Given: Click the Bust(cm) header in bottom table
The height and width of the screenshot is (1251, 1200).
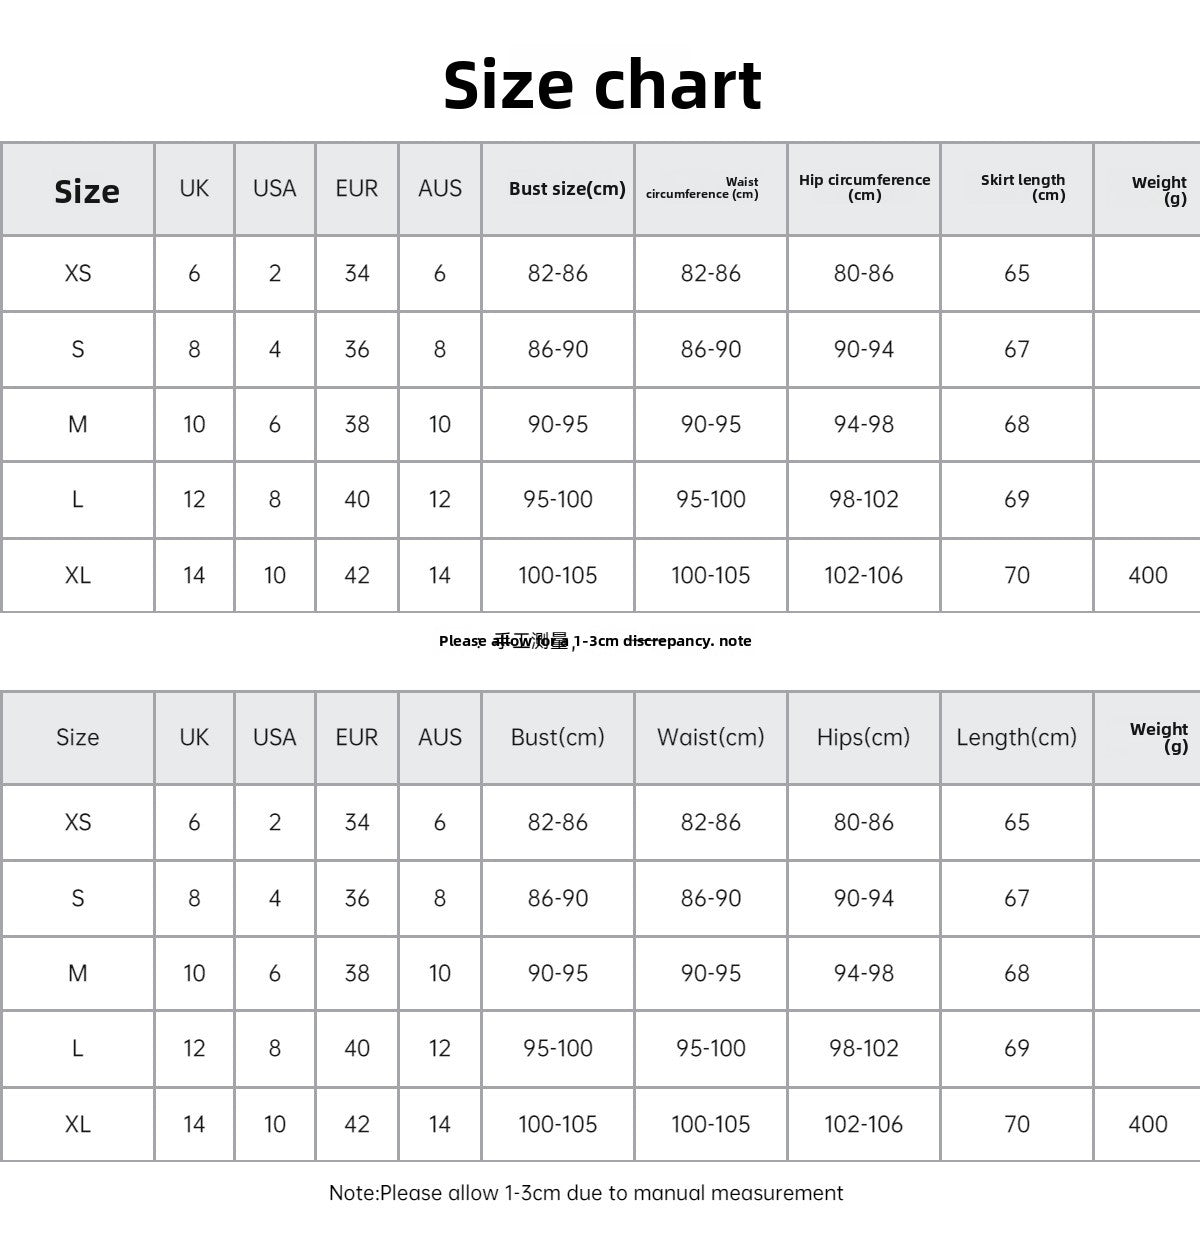Looking at the screenshot, I should 557,737.
